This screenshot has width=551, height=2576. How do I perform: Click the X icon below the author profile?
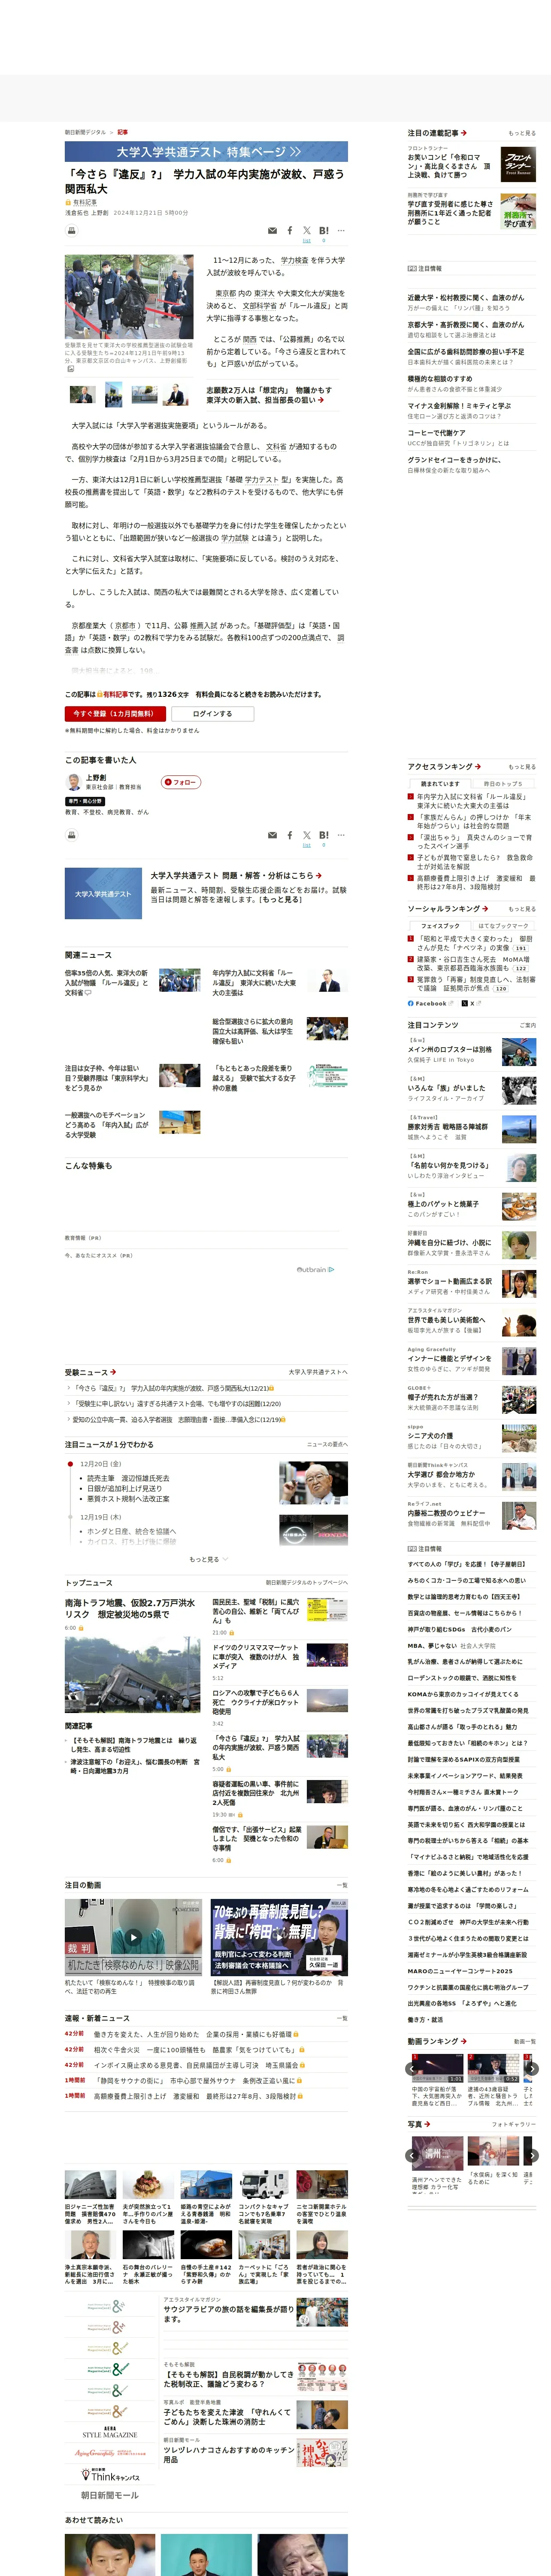pos(307,835)
